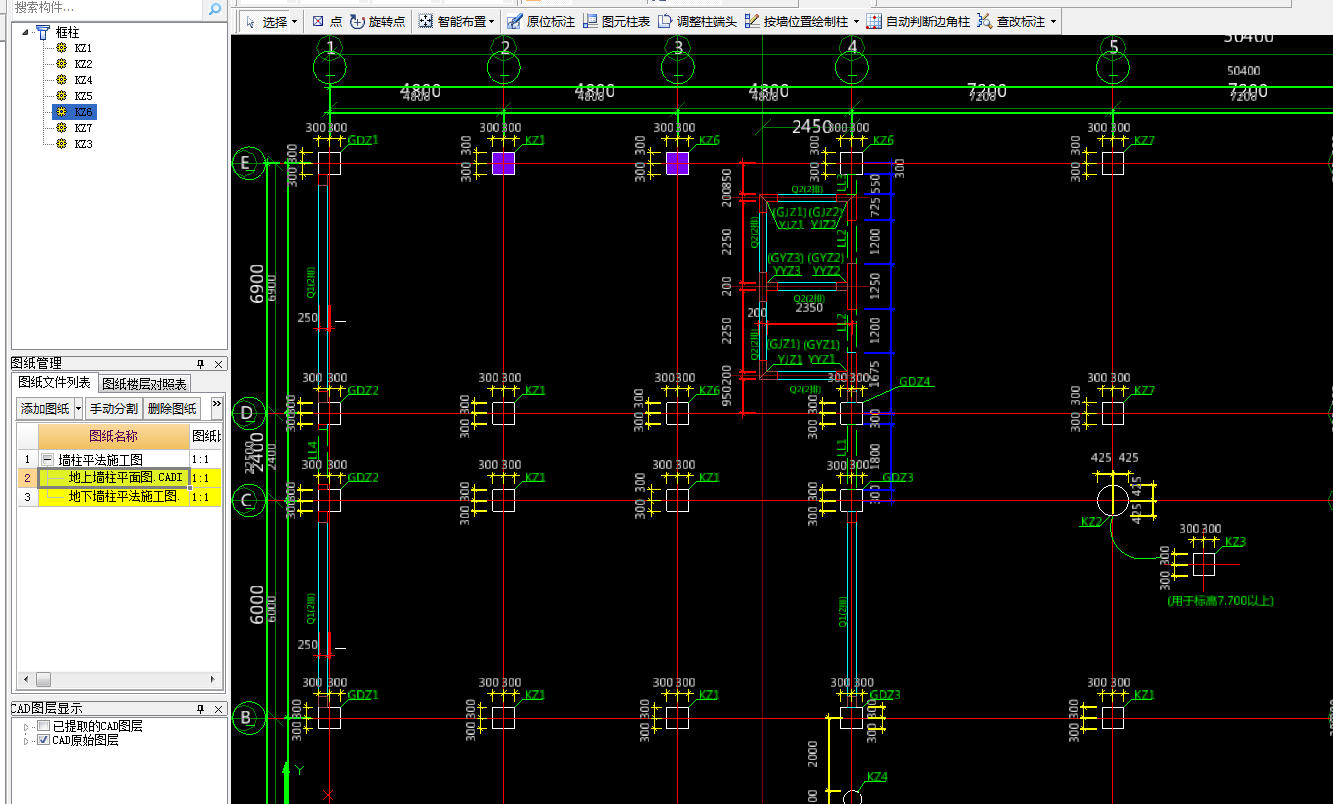Click the 按墙位置绘制柱 tool
The height and width of the screenshot is (804, 1333).
796,21
